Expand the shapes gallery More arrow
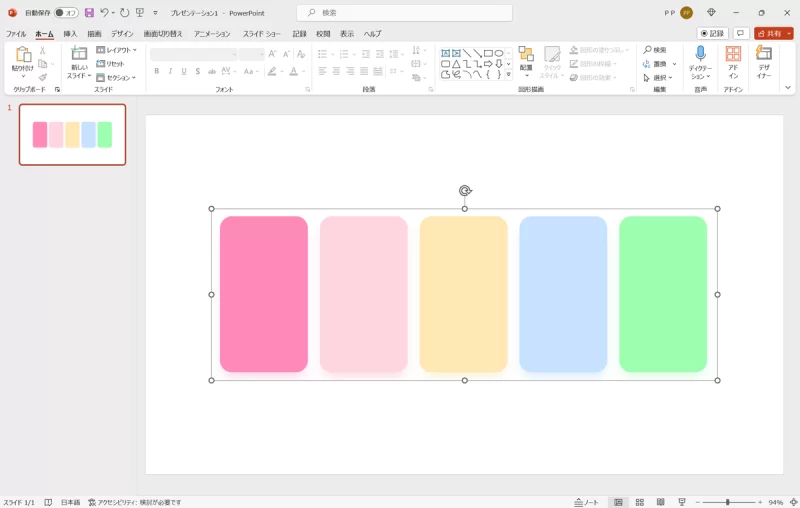800x508 pixels. [x=508, y=75]
